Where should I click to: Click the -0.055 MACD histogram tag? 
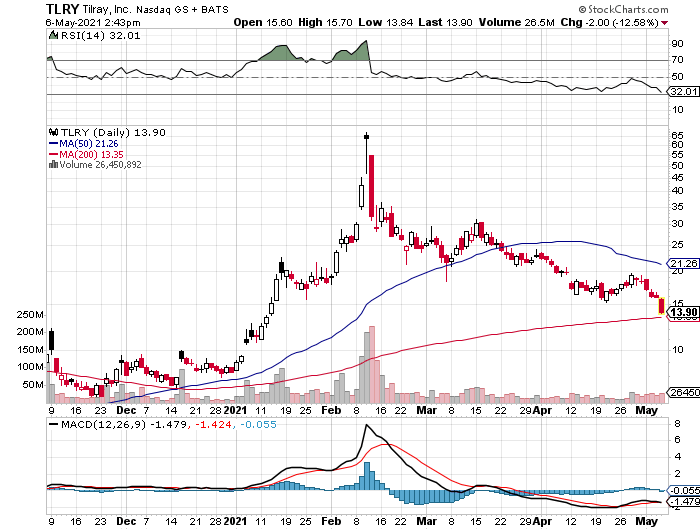683,490
